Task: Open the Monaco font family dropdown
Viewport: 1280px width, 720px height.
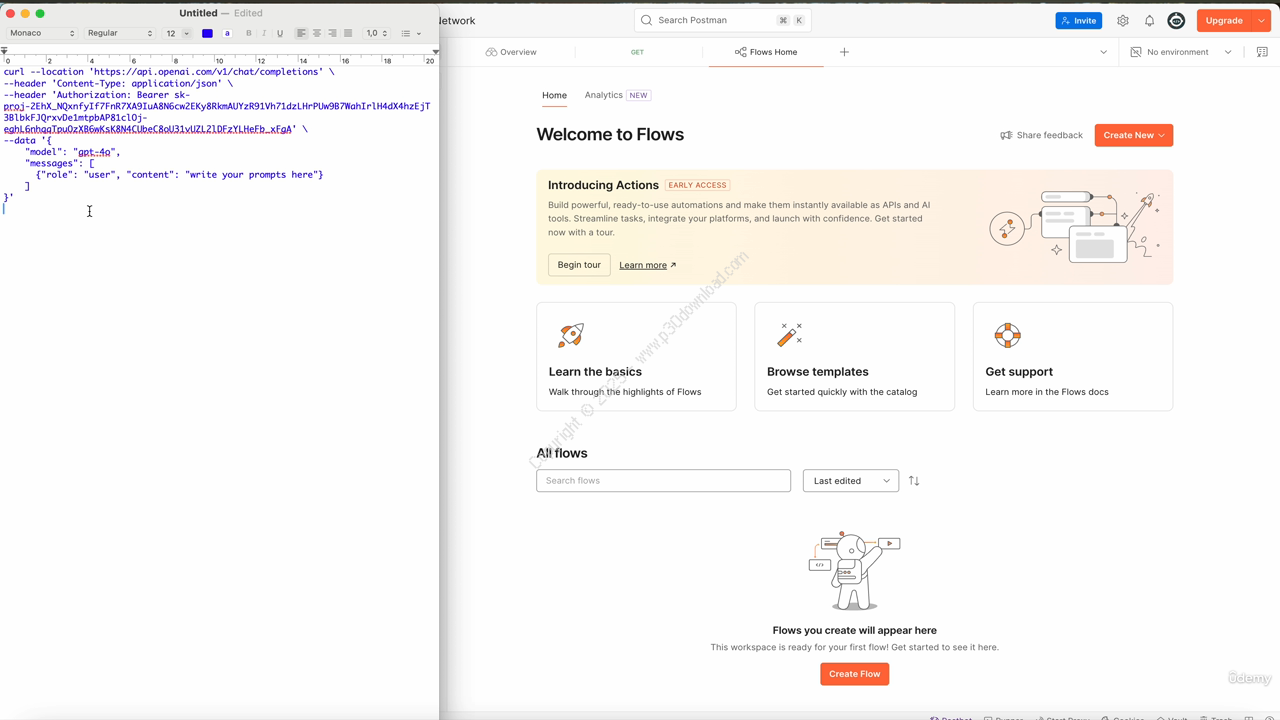Action: coord(42,33)
